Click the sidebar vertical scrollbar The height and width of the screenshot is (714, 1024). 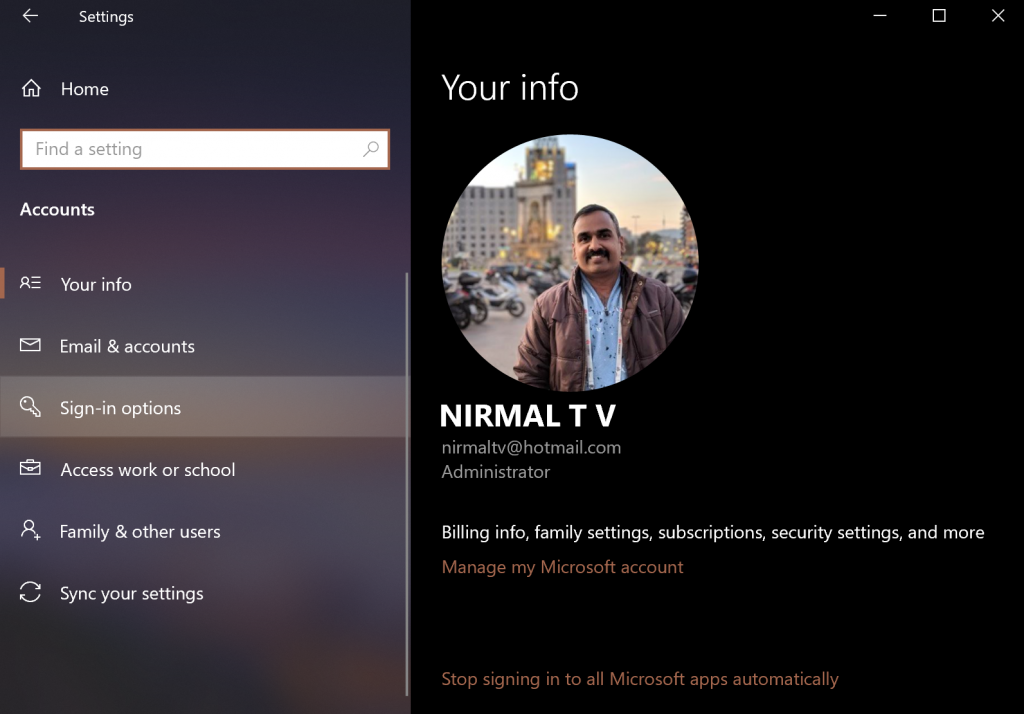(407, 483)
